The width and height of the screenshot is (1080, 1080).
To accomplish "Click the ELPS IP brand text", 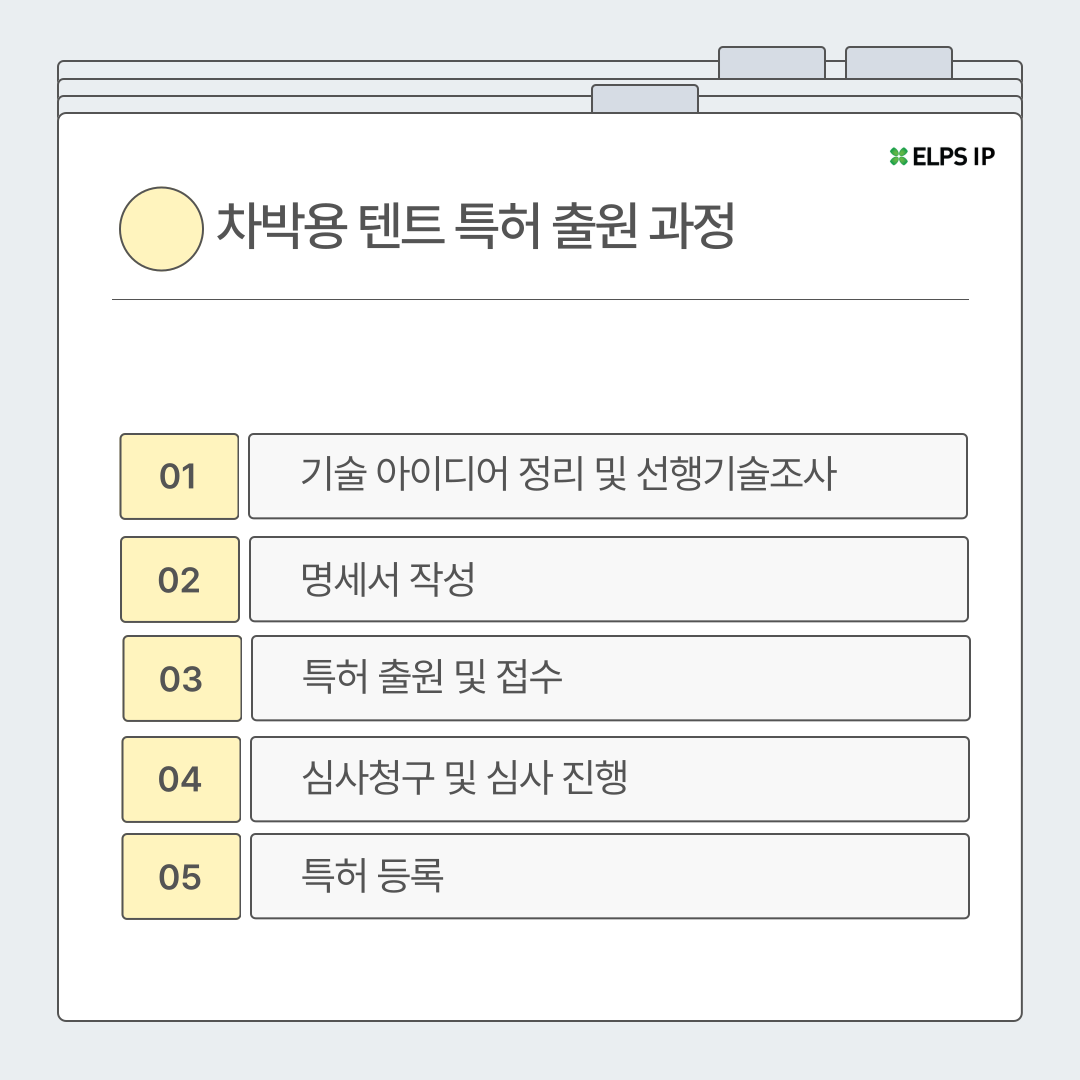I will coord(953,157).
